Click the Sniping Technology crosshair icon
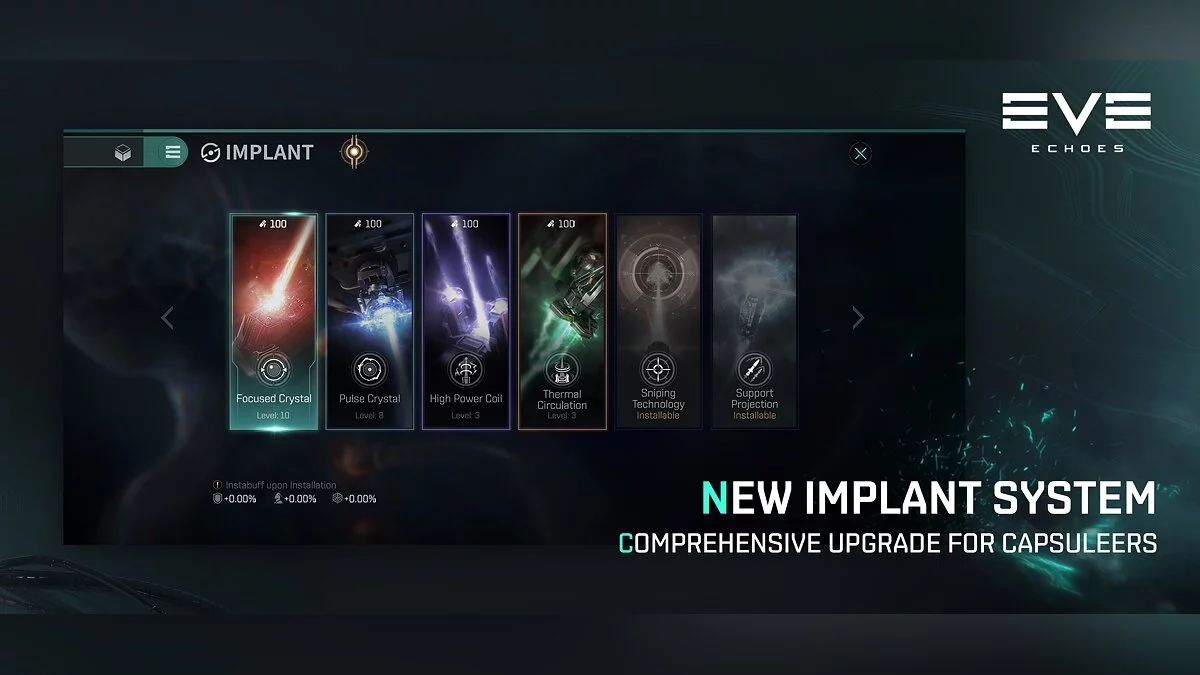1200x675 pixels. (x=658, y=369)
